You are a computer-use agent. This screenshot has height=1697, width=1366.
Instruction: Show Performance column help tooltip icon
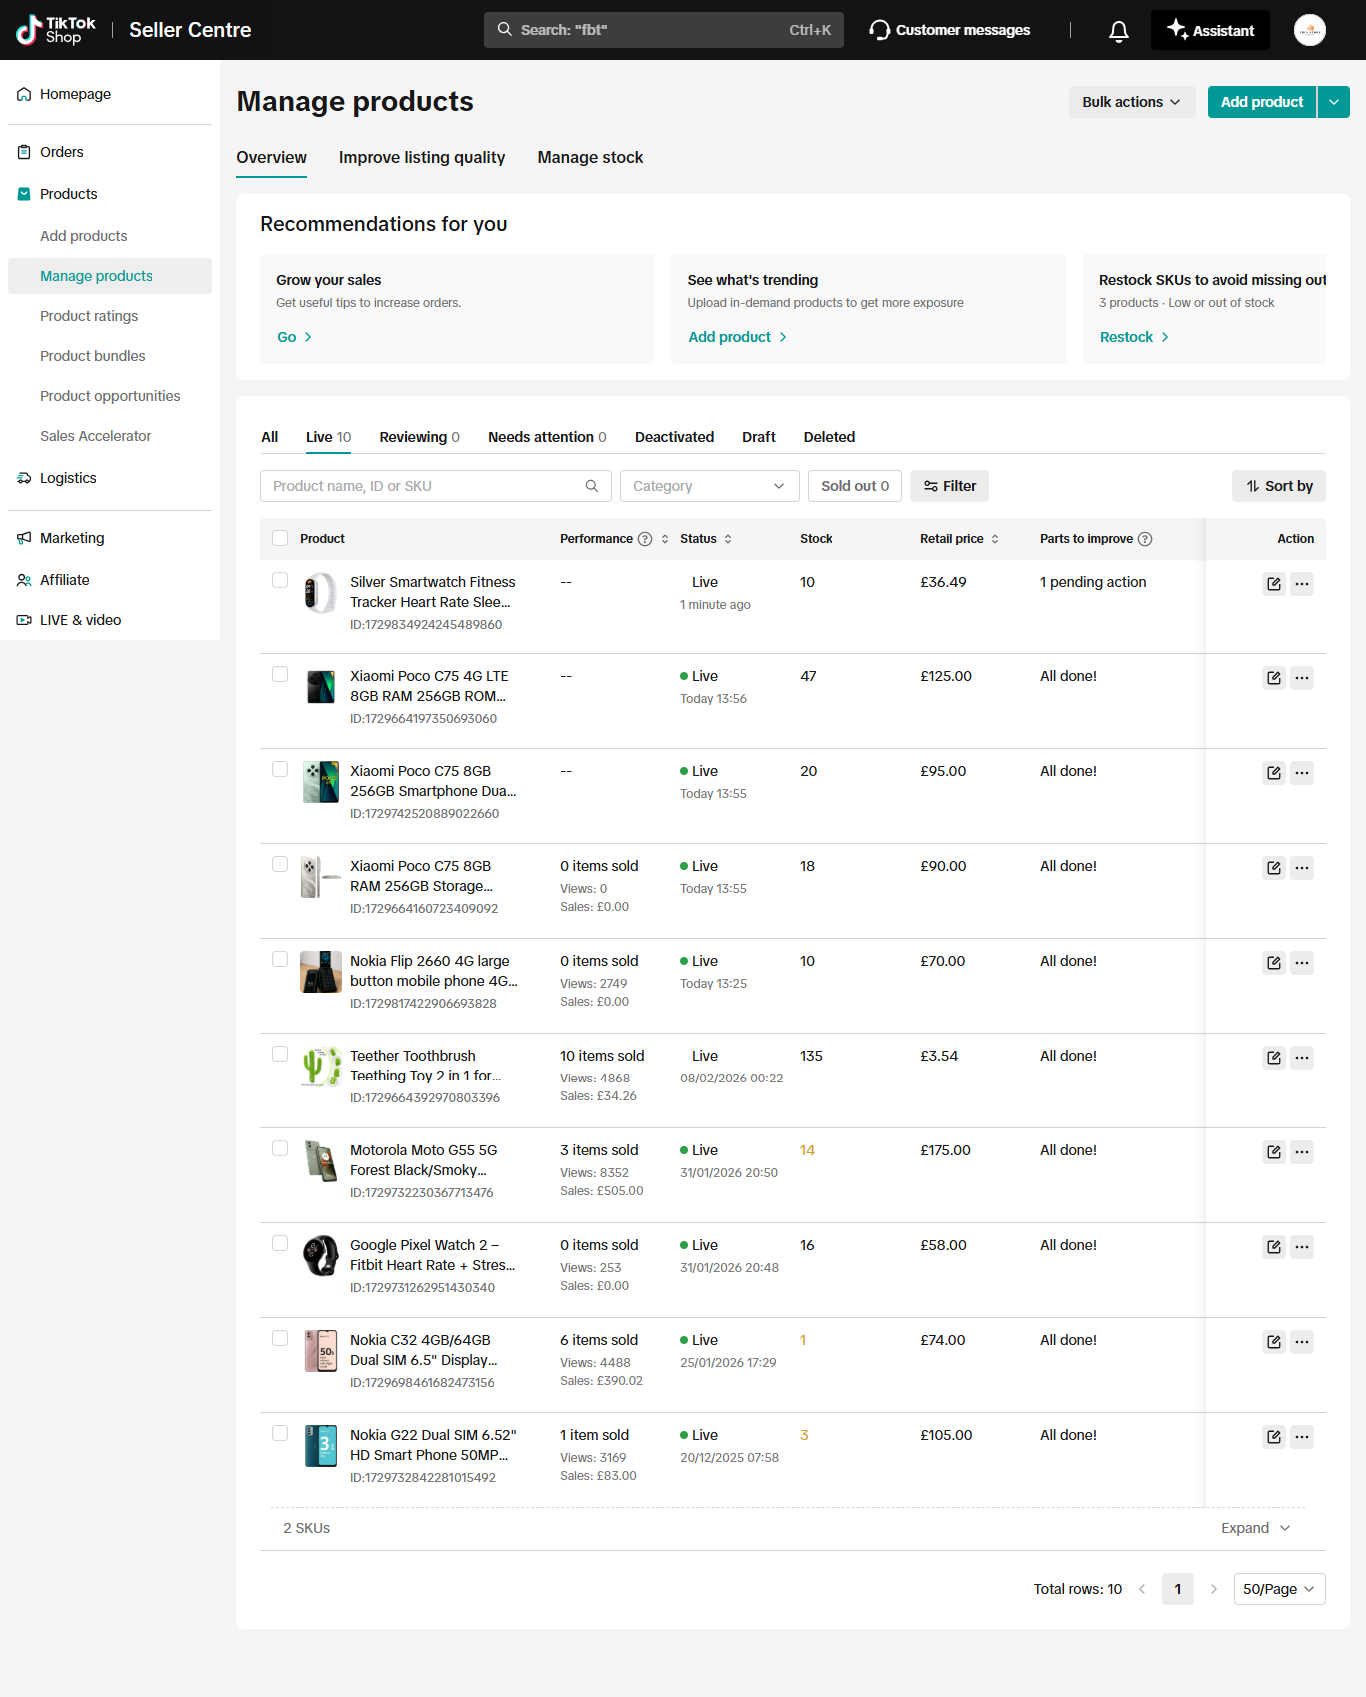[x=645, y=539]
